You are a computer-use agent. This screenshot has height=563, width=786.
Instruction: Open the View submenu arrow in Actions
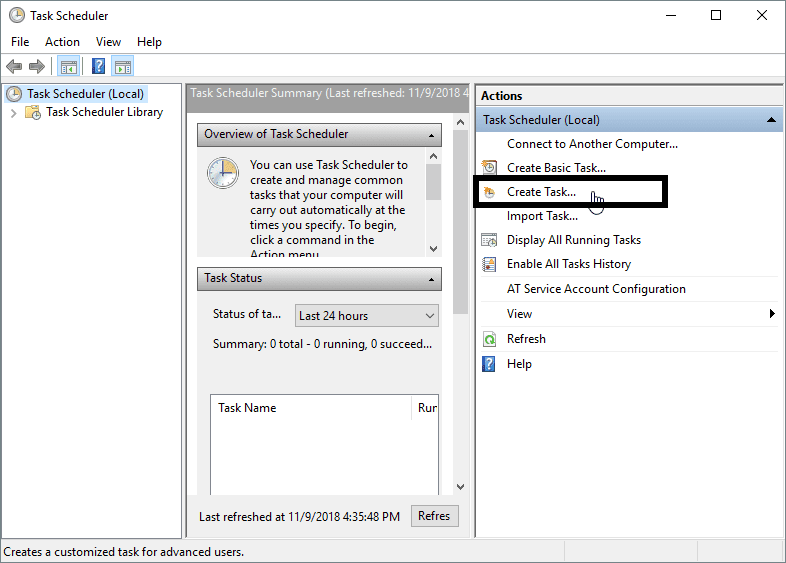tap(772, 314)
